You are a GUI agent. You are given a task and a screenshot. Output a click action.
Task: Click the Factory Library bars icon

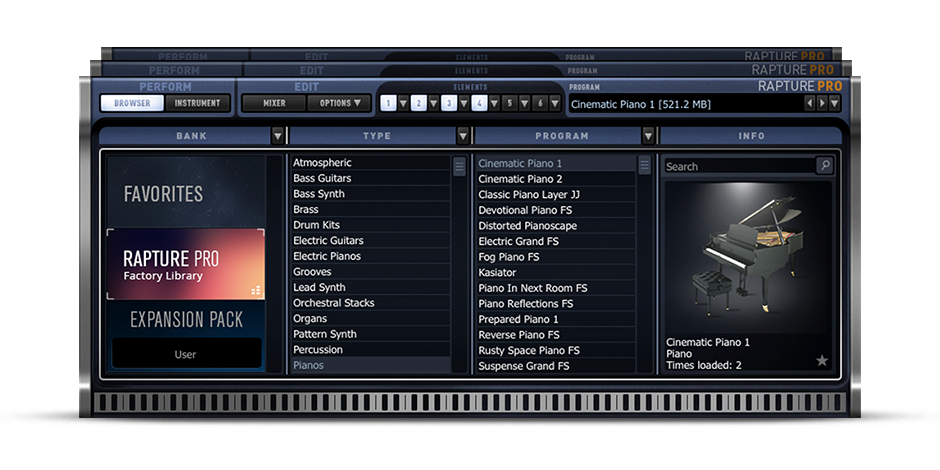pos(256,291)
